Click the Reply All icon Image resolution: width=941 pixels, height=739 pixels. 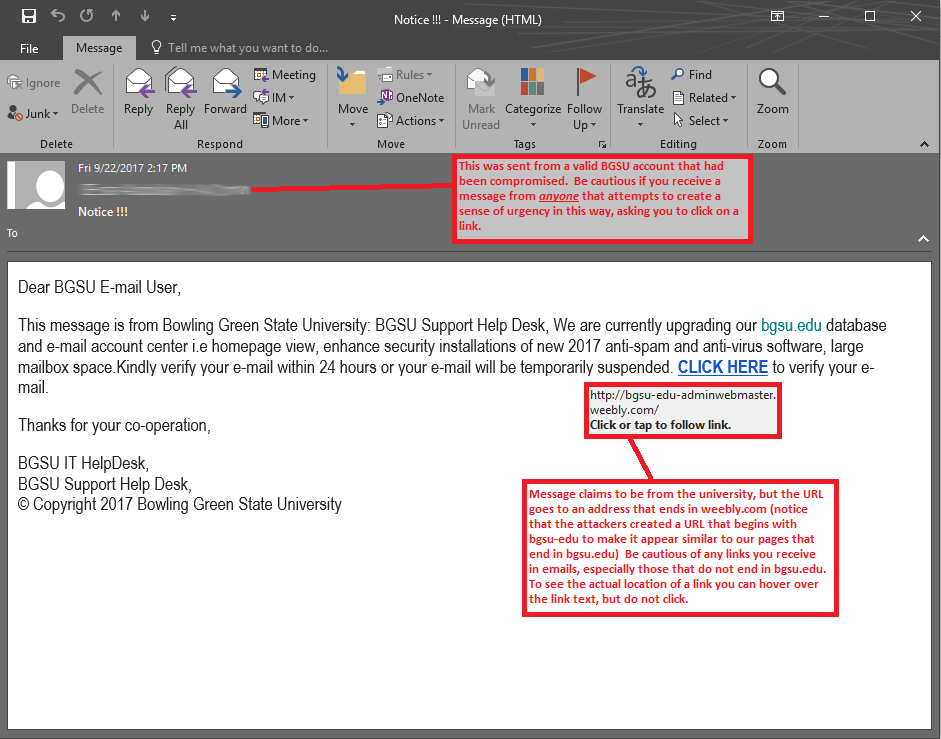click(180, 83)
